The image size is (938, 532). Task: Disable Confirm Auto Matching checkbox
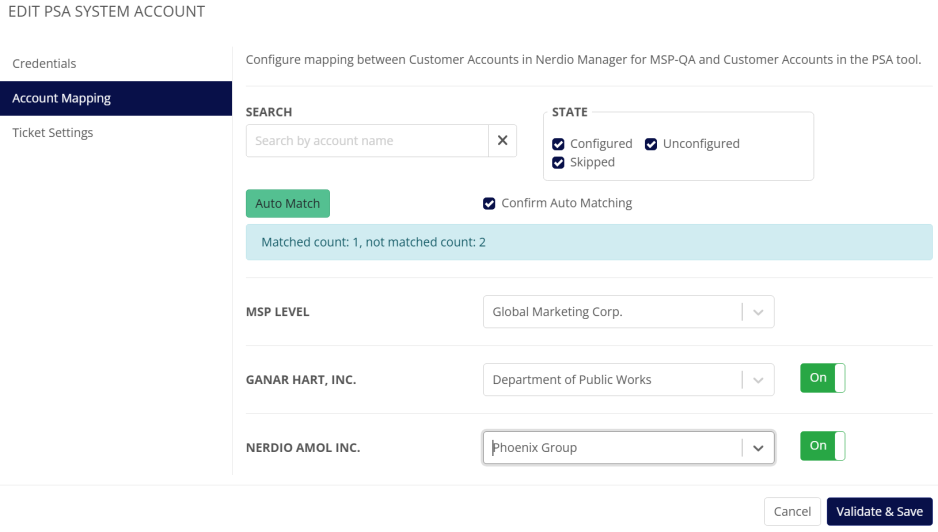click(x=489, y=204)
